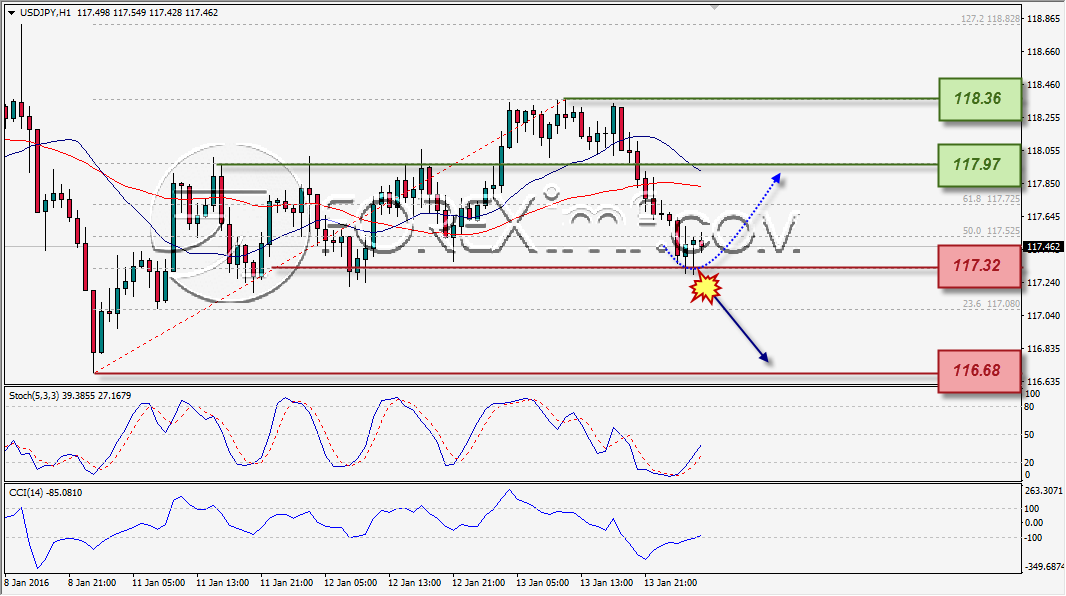Image resolution: width=1066 pixels, height=596 pixels.
Task: Select price axis value 118.055
Action: [x=1043, y=151]
